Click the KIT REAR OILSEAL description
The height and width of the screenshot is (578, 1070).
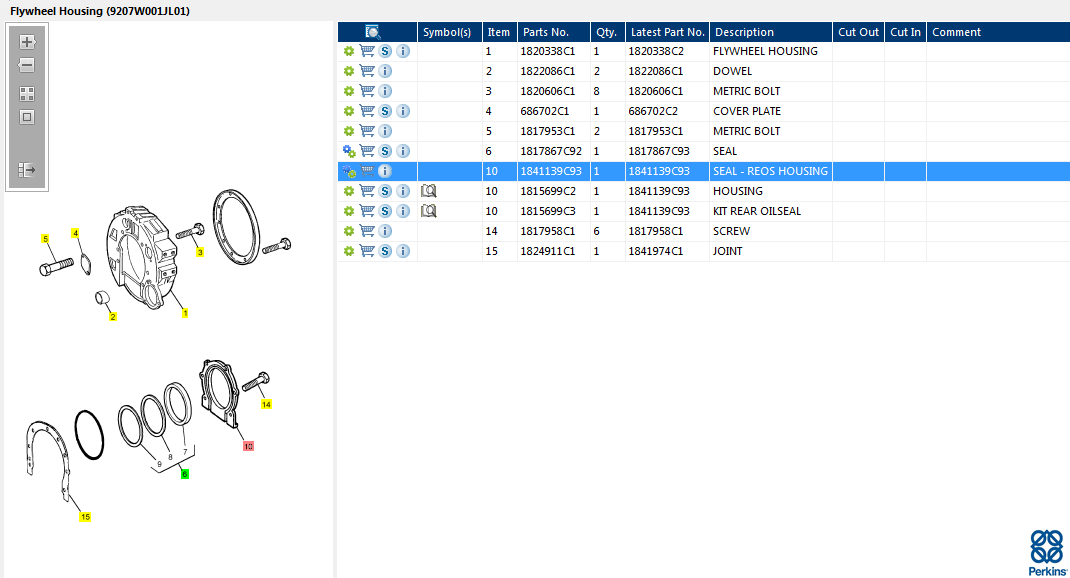tap(757, 211)
